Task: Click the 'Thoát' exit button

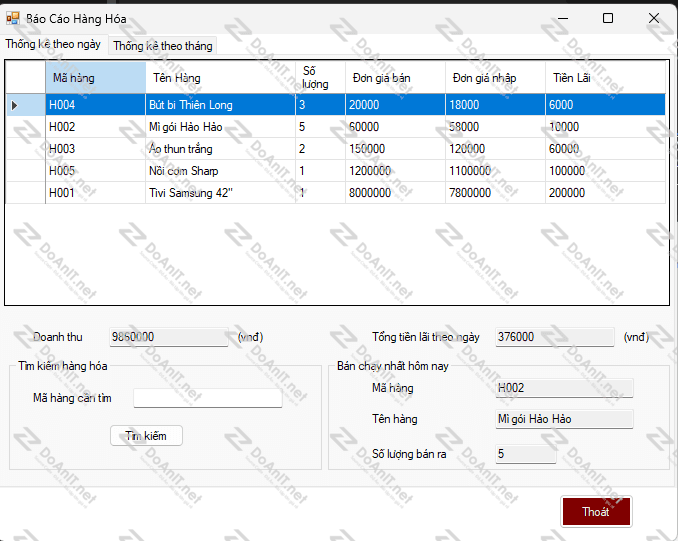Action: pos(596,511)
